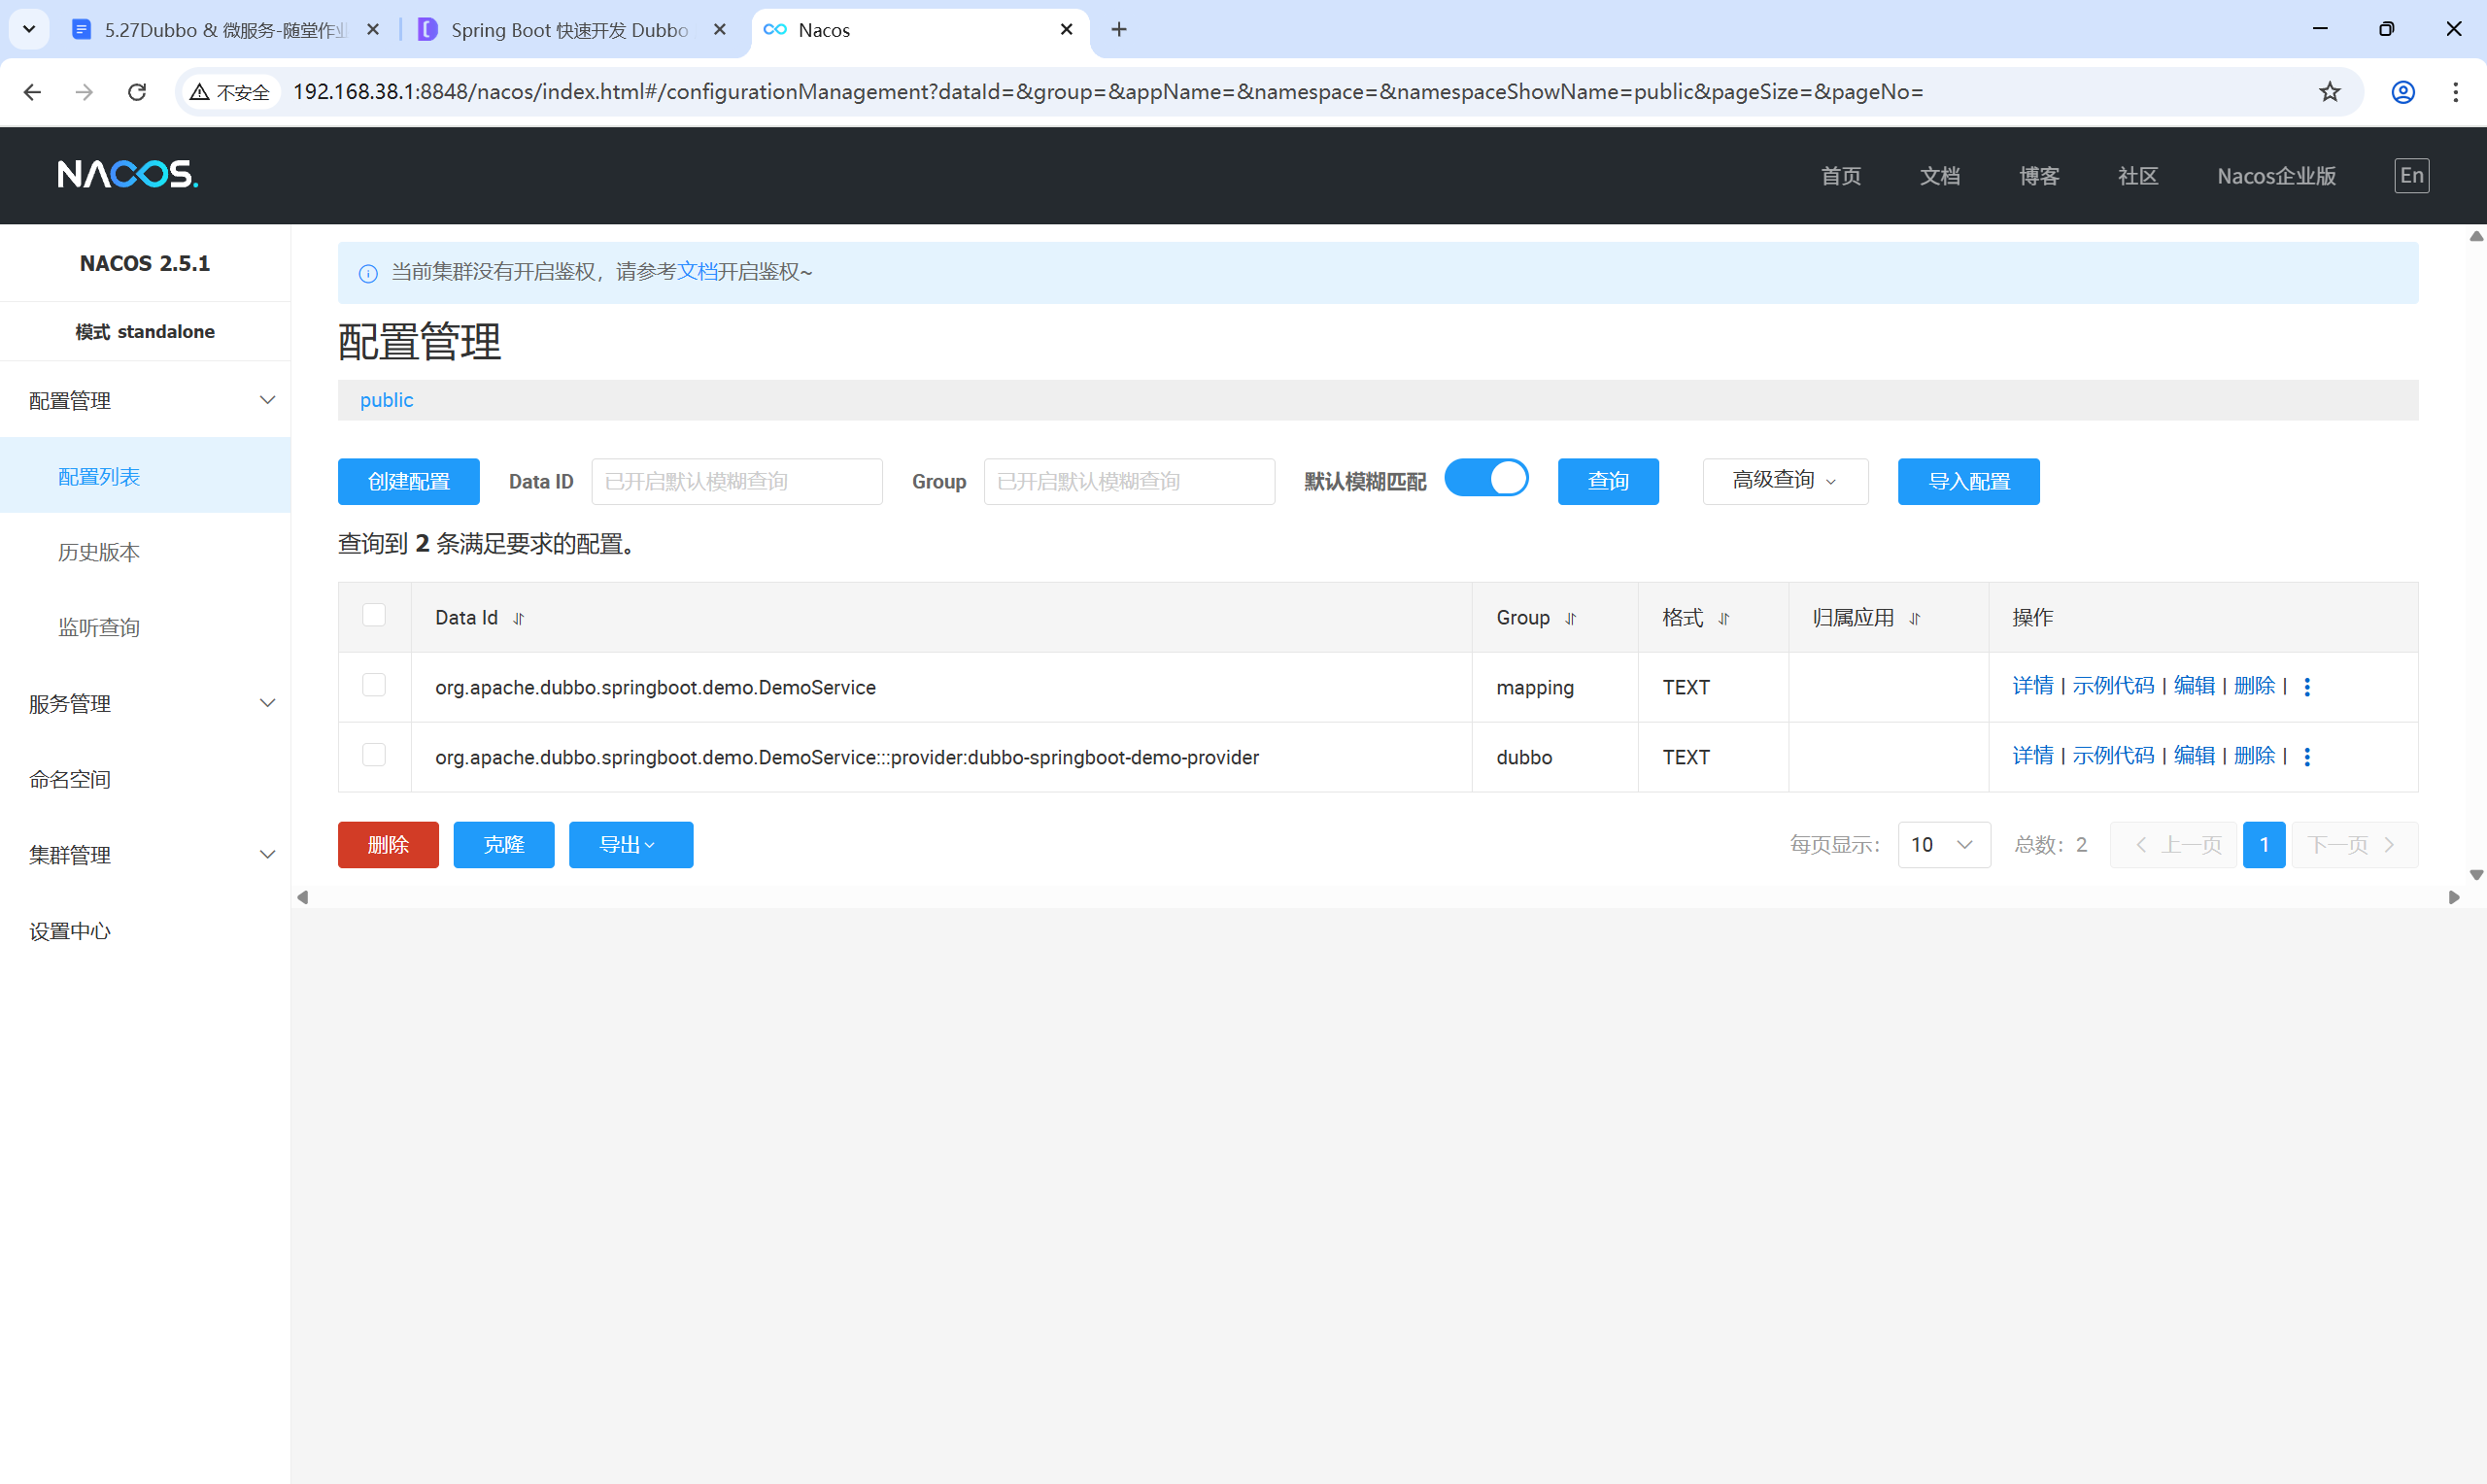The image size is (2487, 1484).
Task: Sort table by 归属应用 column
Action: [1915, 619]
